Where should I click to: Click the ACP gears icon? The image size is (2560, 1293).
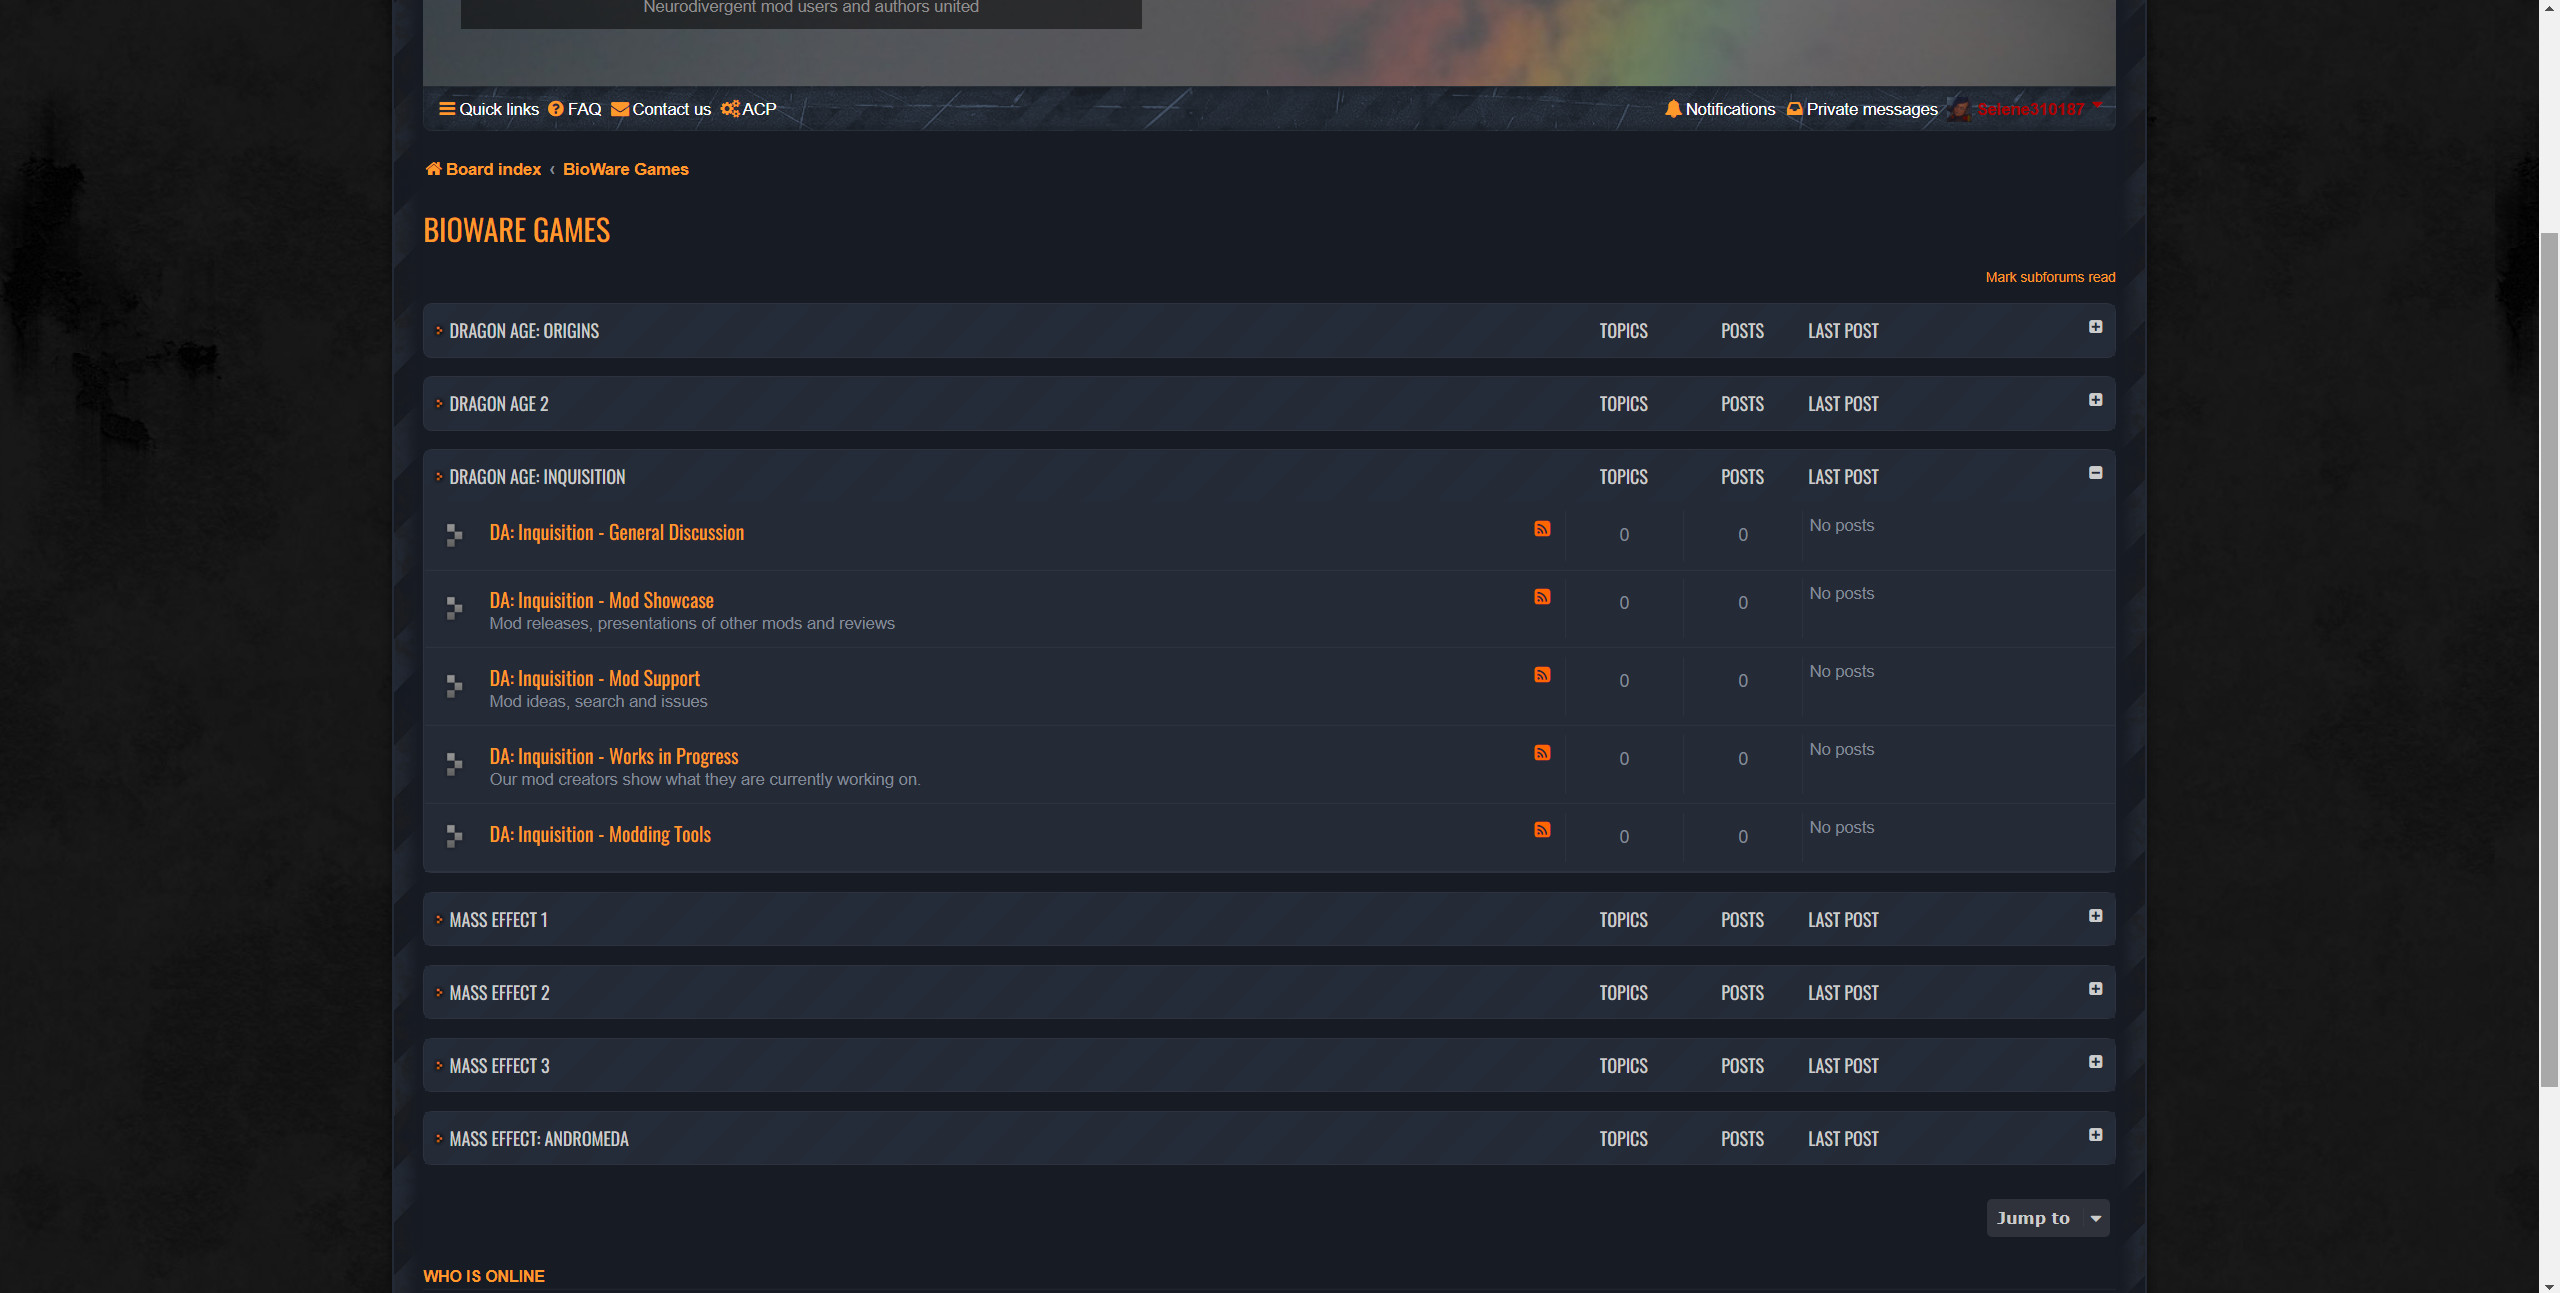(730, 109)
